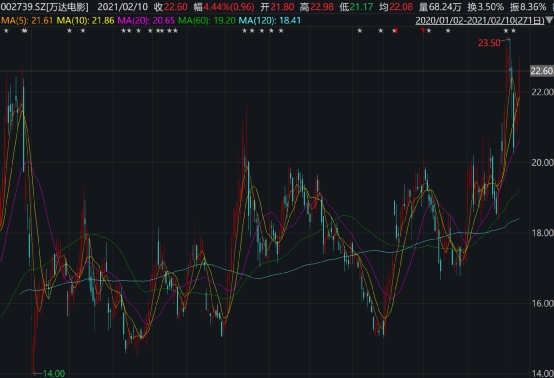Open the date range dropdown triangle

click(550, 20)
